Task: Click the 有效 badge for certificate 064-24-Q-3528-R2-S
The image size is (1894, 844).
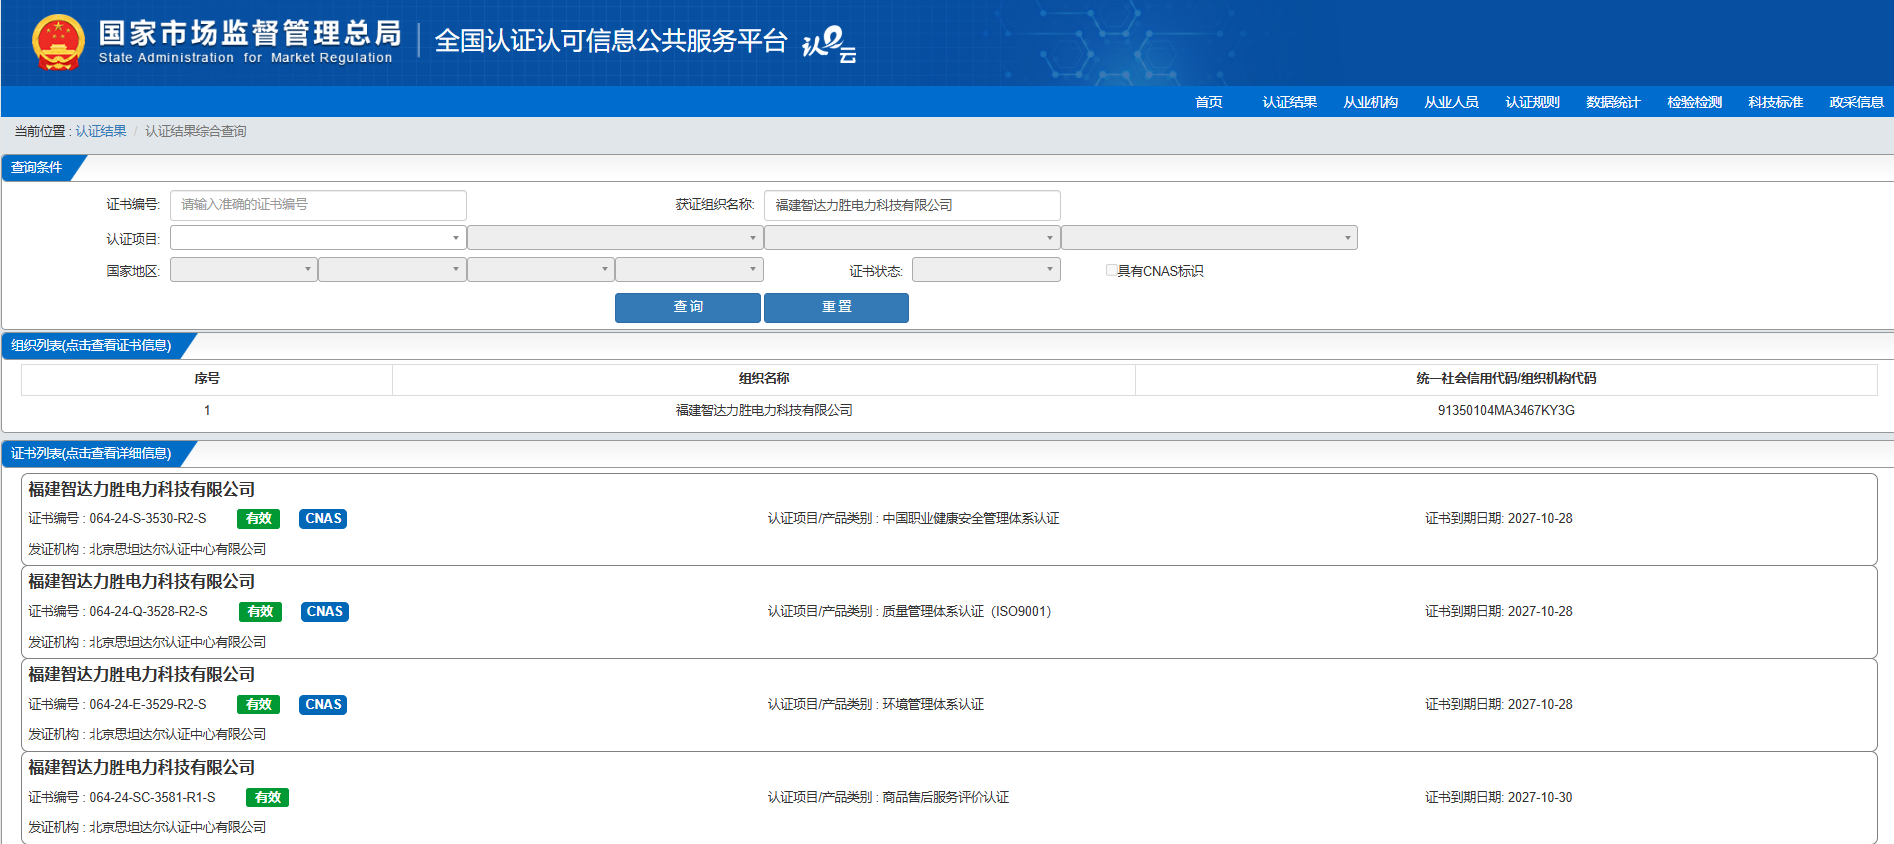Action: (x=260, y=612)
